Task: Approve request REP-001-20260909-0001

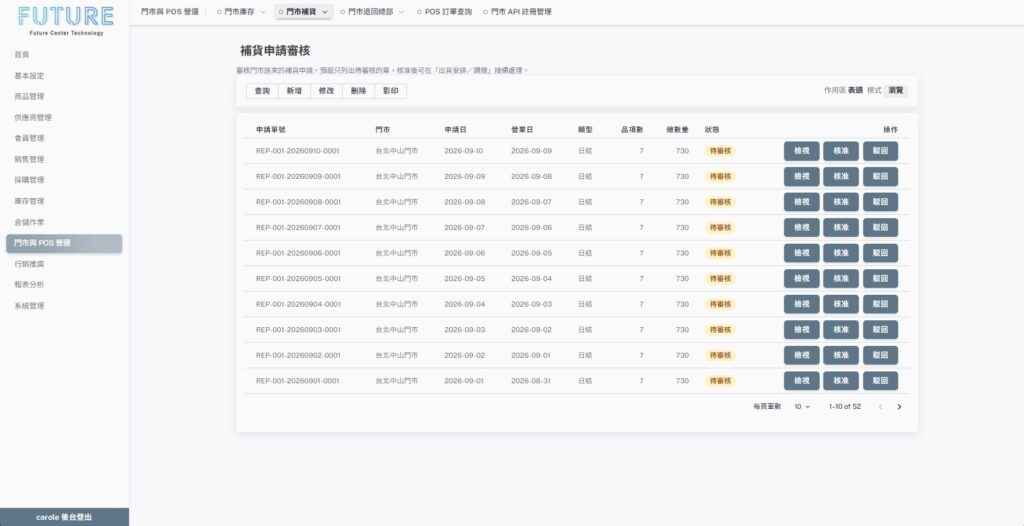Action: click(x=840, y=176)
